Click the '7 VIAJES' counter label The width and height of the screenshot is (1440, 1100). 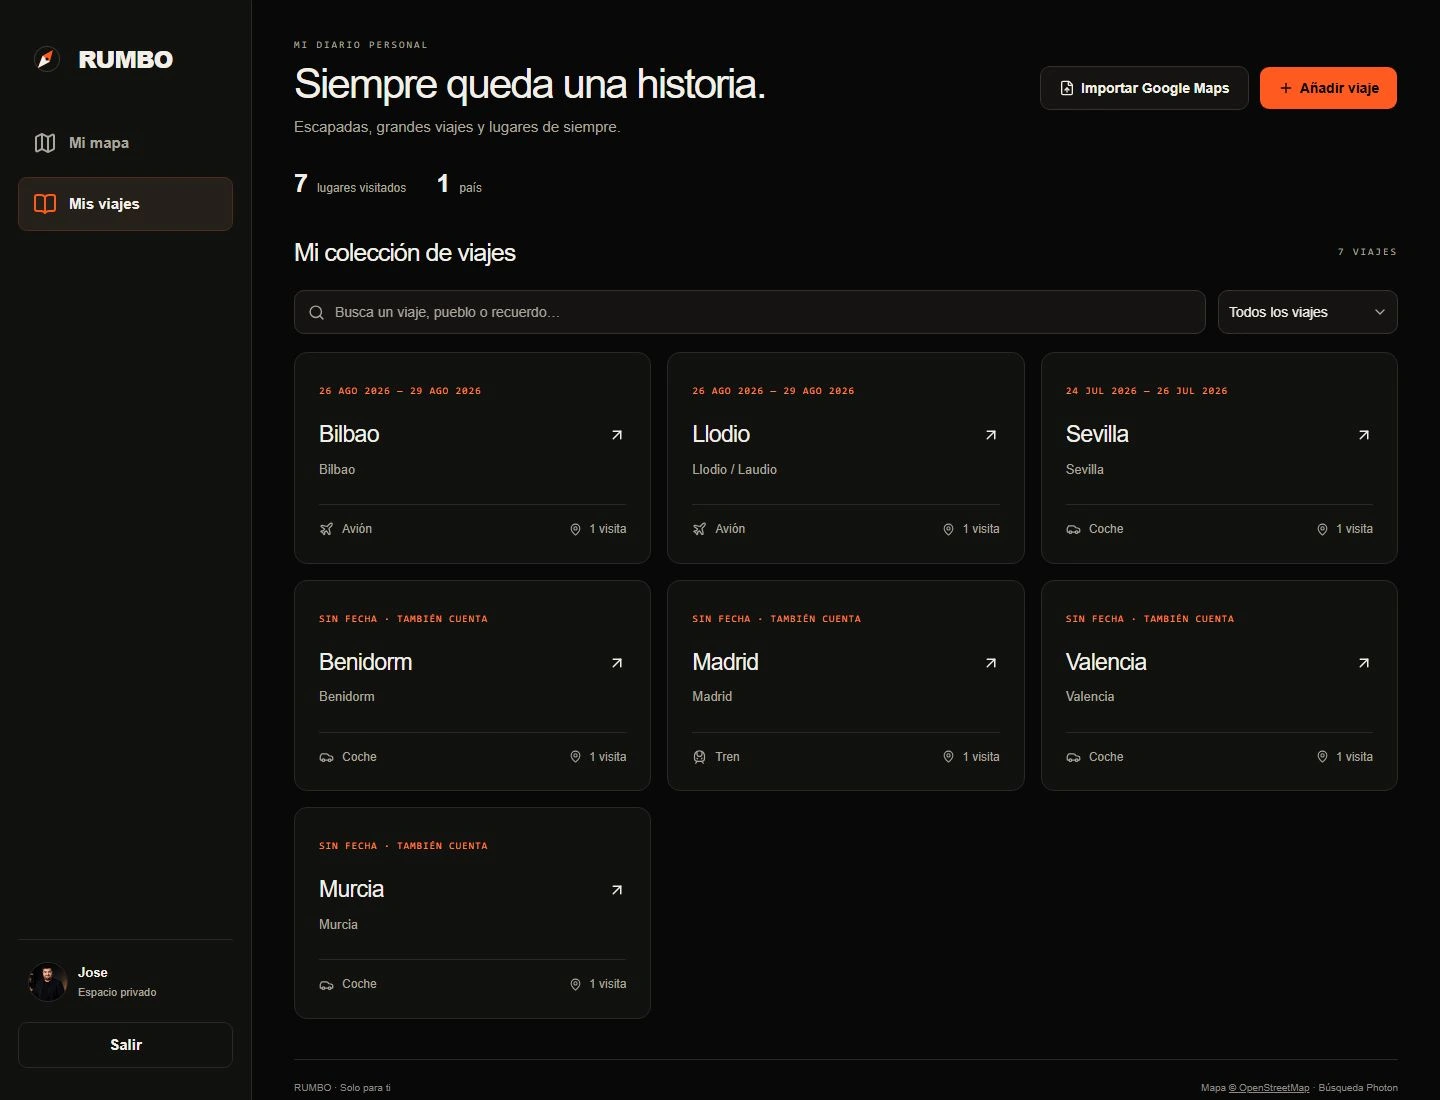click(x=1367, y=252)
